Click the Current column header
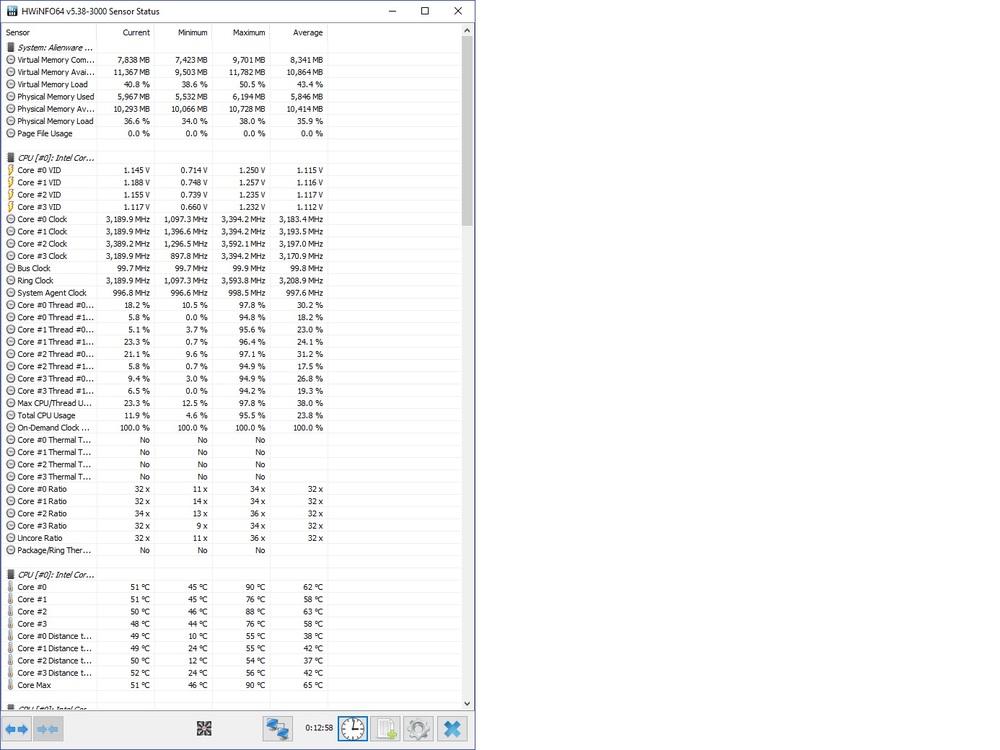 click(x=136, y=33)
